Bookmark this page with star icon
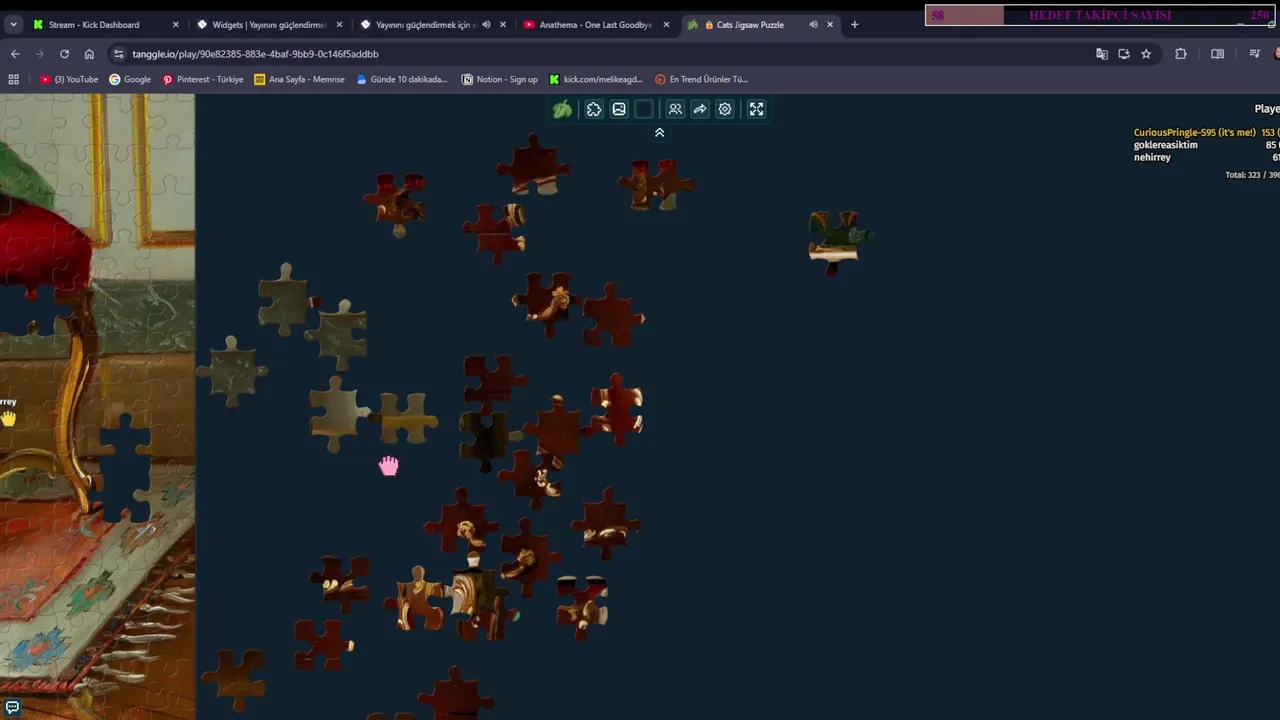Screen dimensions: 1280x720 click(1146, 54)
